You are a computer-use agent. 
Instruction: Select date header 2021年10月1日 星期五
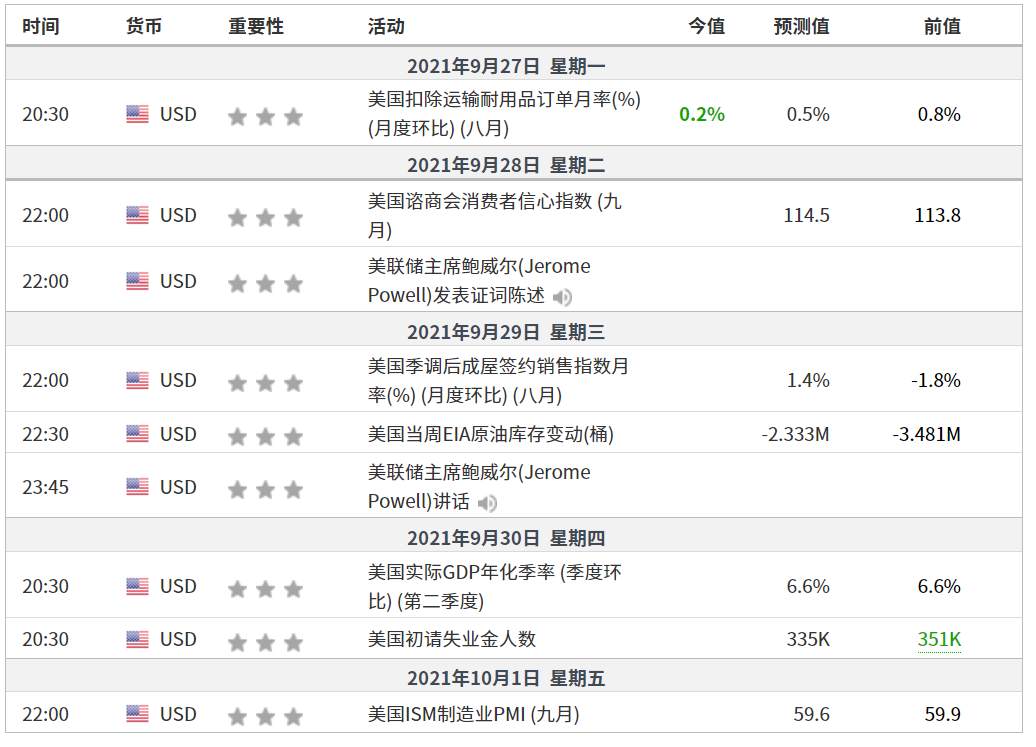(506, 678)
